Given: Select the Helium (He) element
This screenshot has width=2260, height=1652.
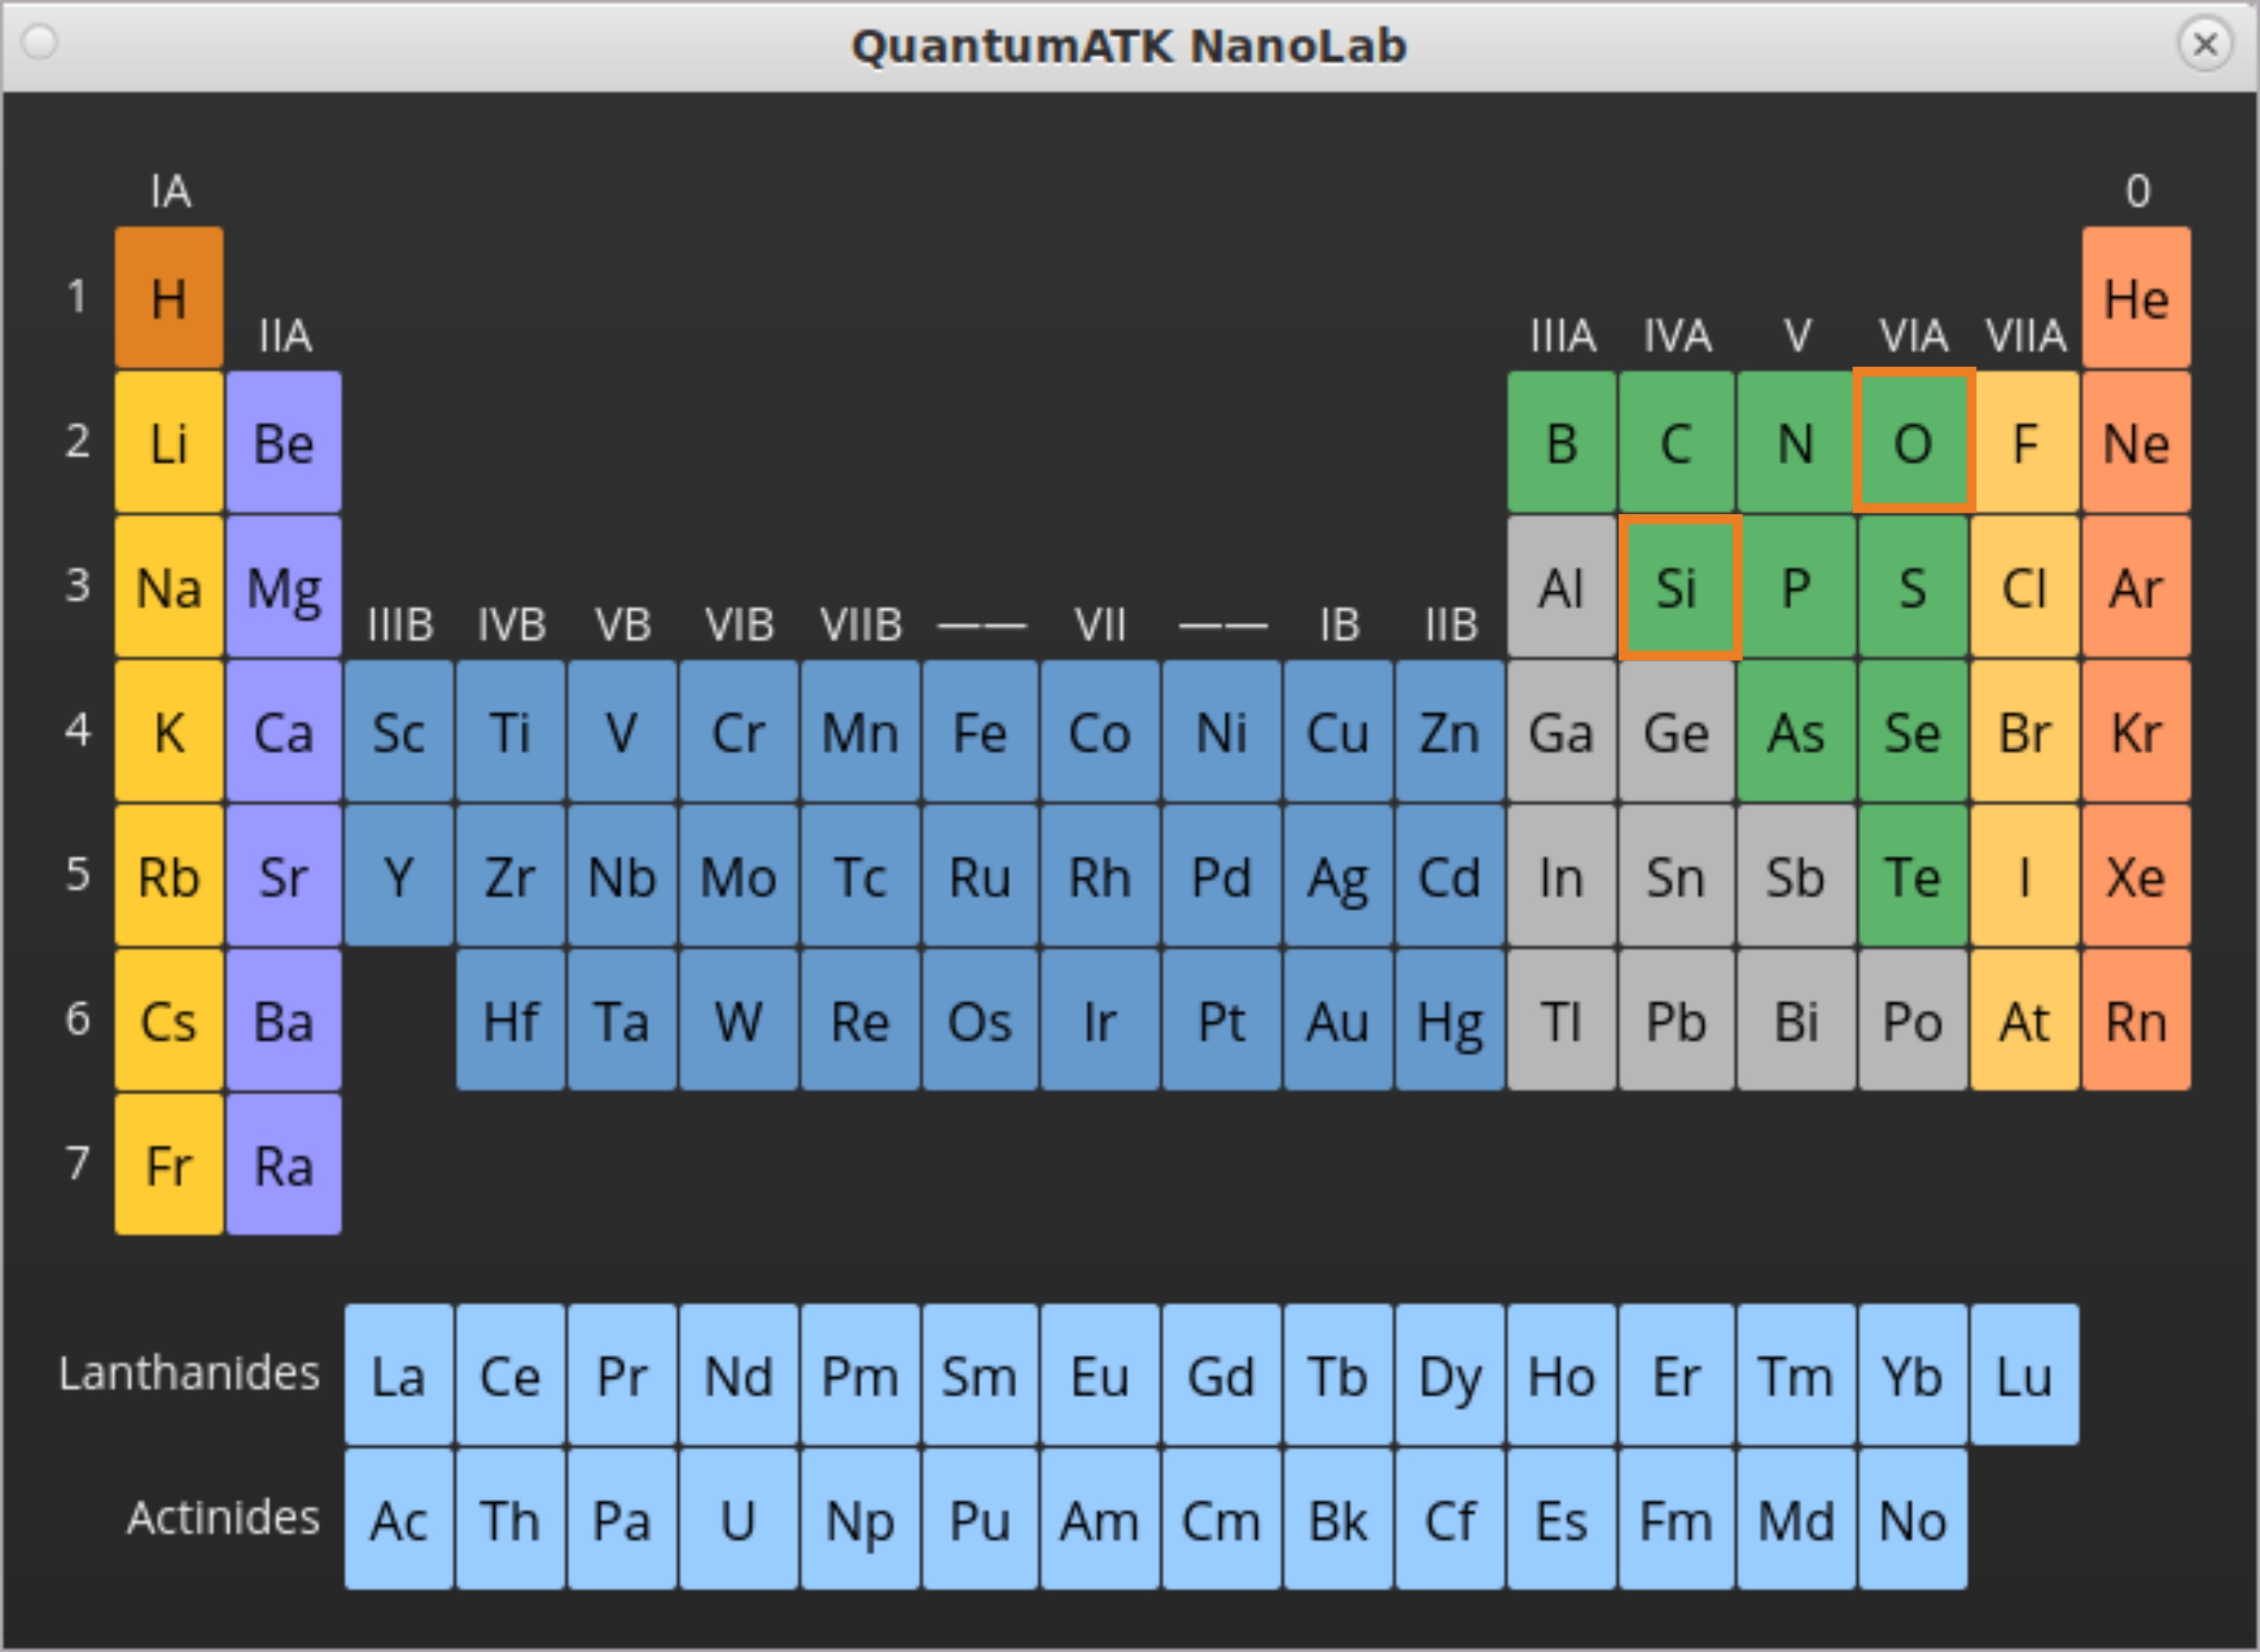Looking at the screenshot, I should [2136, 298].
